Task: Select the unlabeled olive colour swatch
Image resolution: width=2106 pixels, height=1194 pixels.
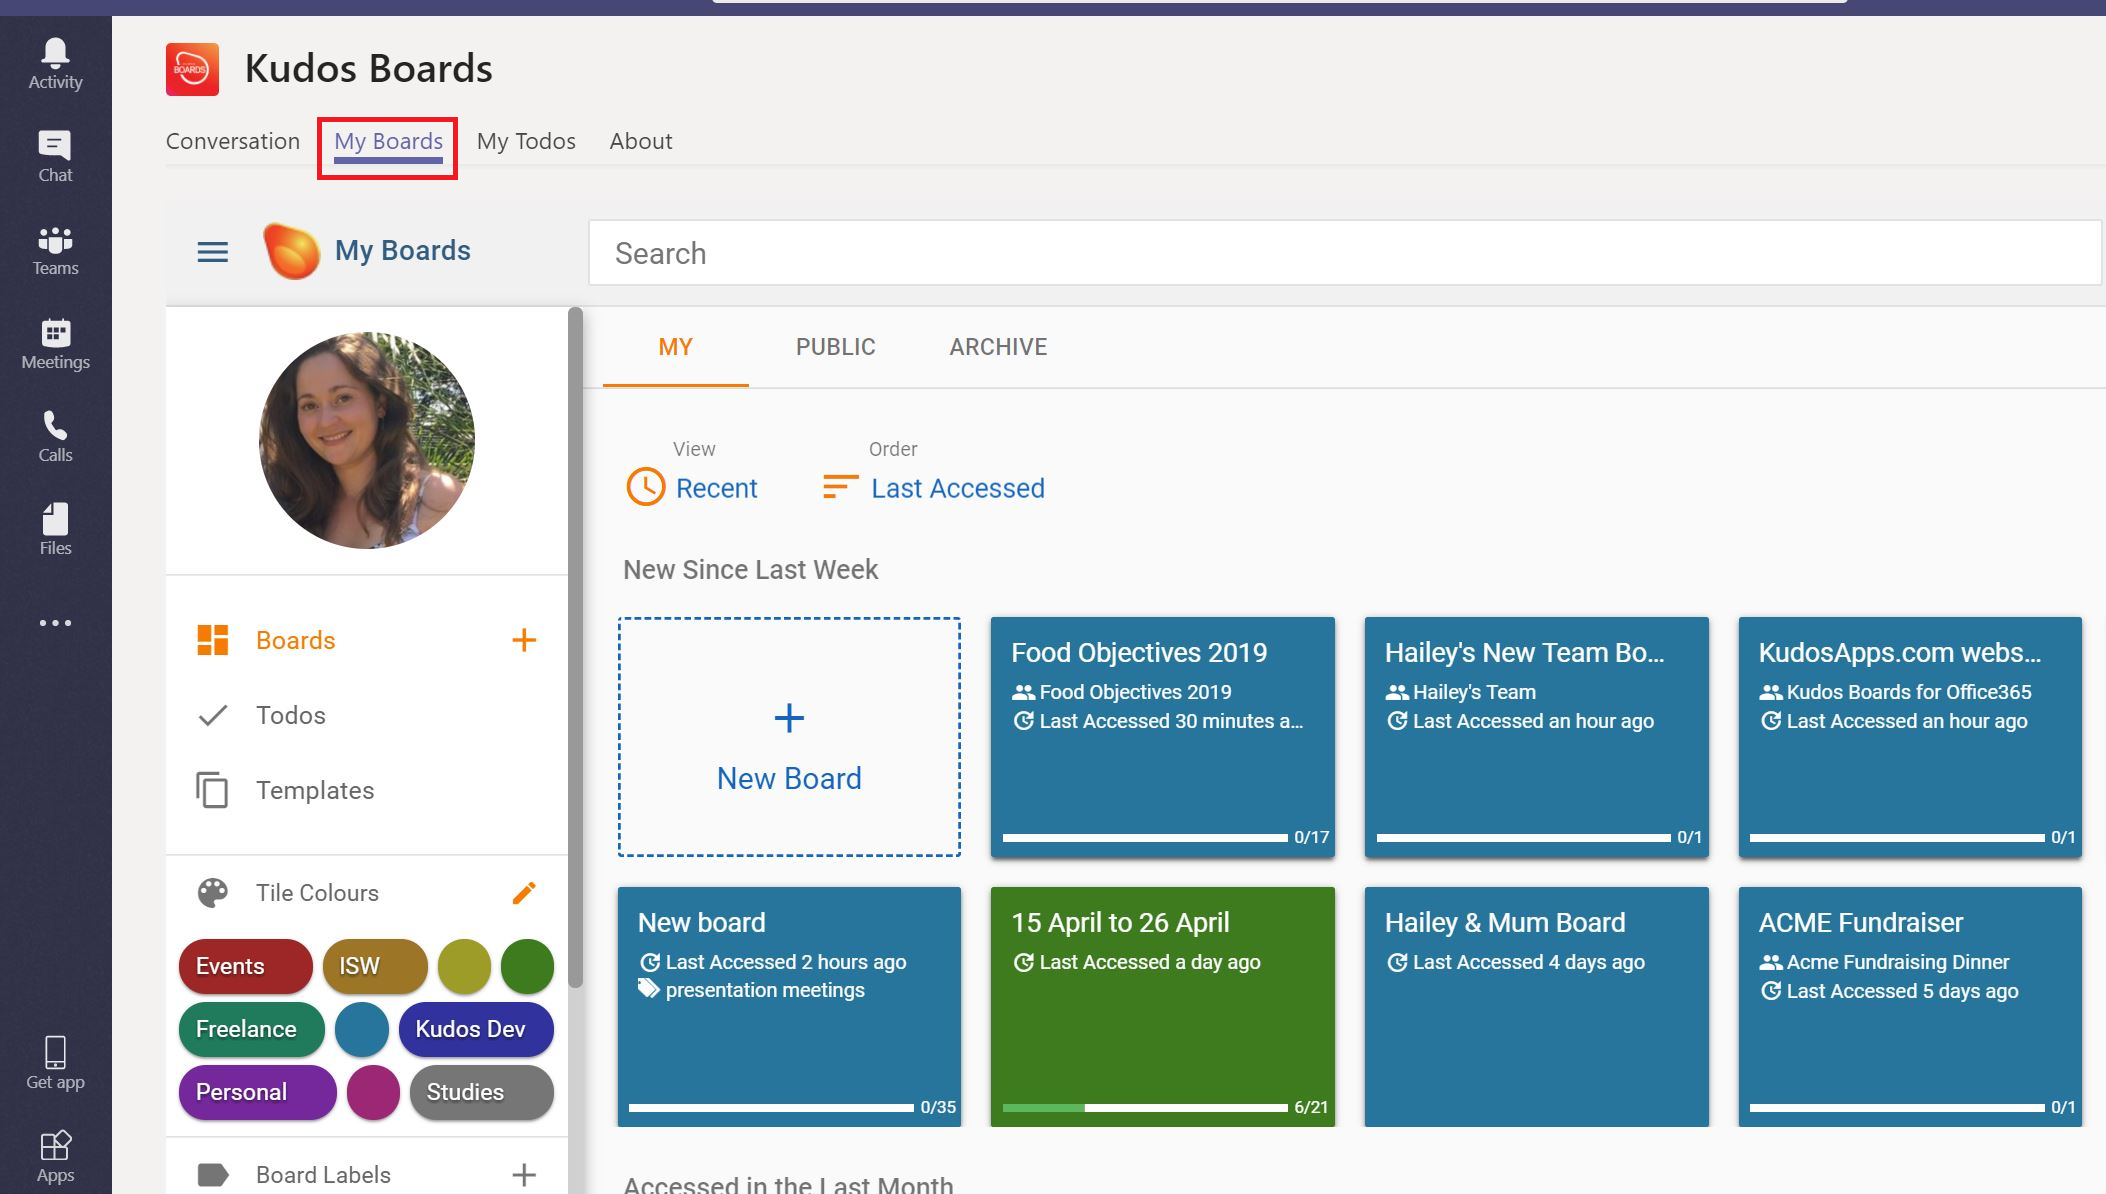Action: tap(464, 966)
